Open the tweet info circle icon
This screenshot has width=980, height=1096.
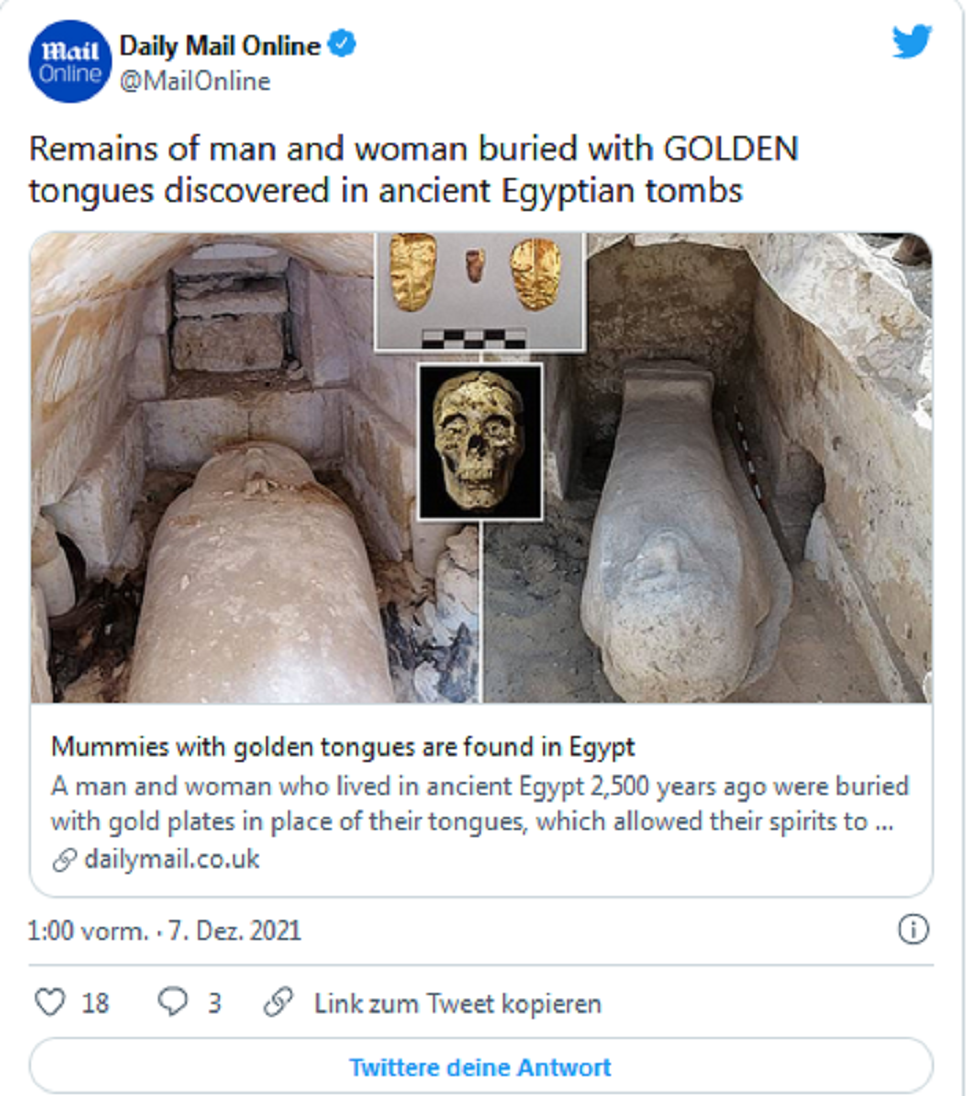click(x=912, y=930)
